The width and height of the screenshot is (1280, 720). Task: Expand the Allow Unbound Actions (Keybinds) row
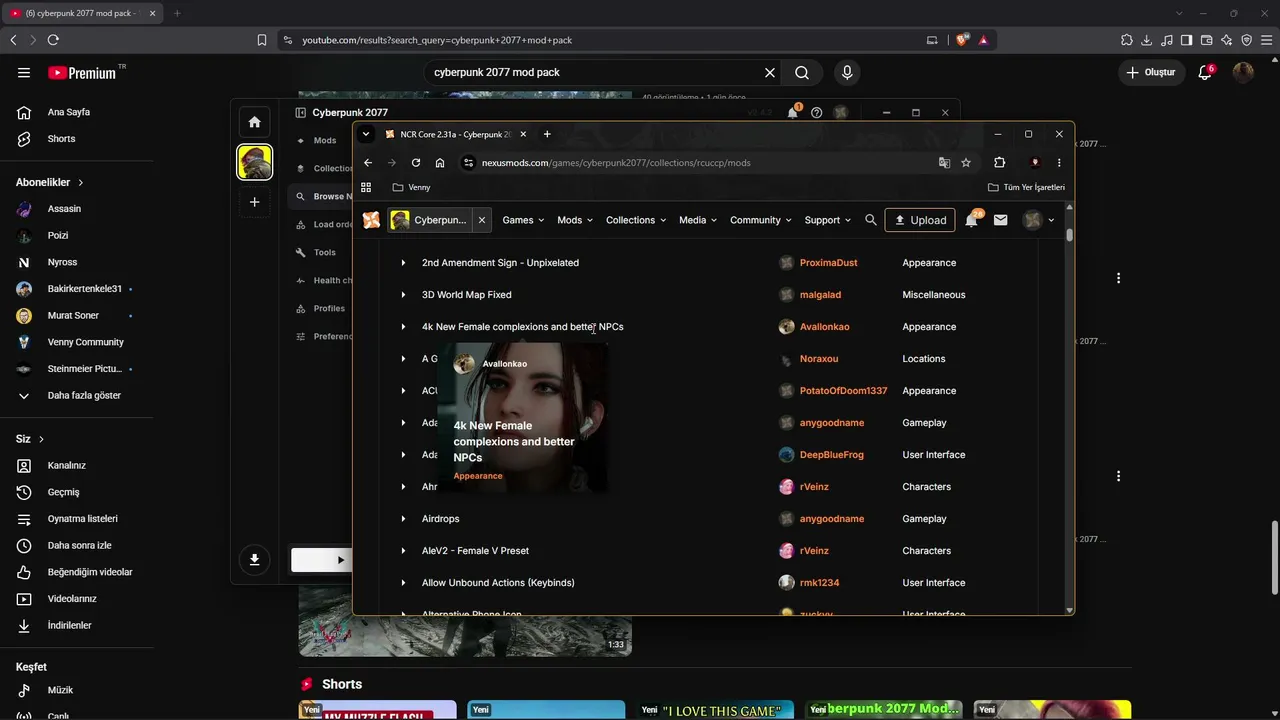pos(403,583)
